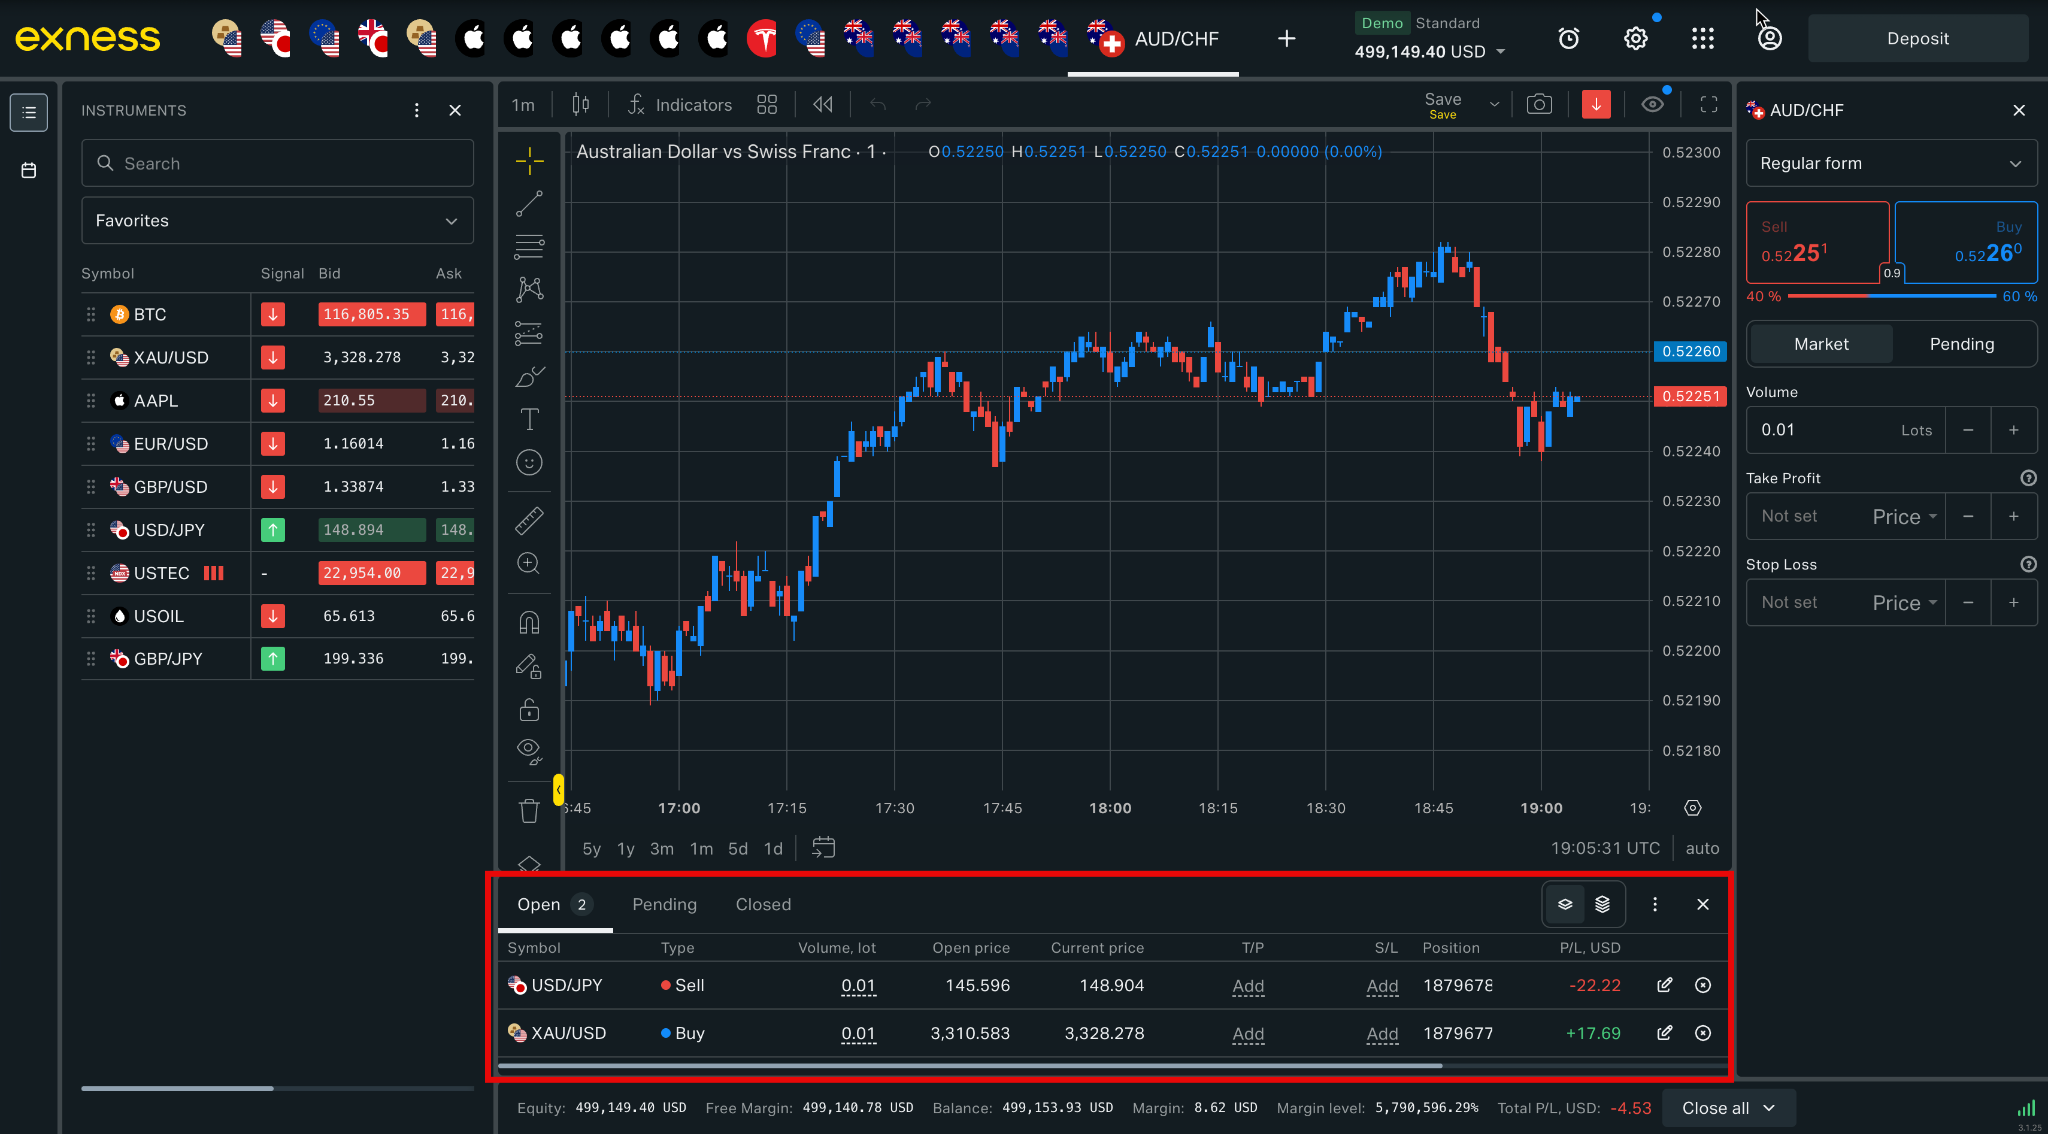Expand the Favorites dropdown
2048x1134 pixels.
pyautogui.click(x=277, y=220)
